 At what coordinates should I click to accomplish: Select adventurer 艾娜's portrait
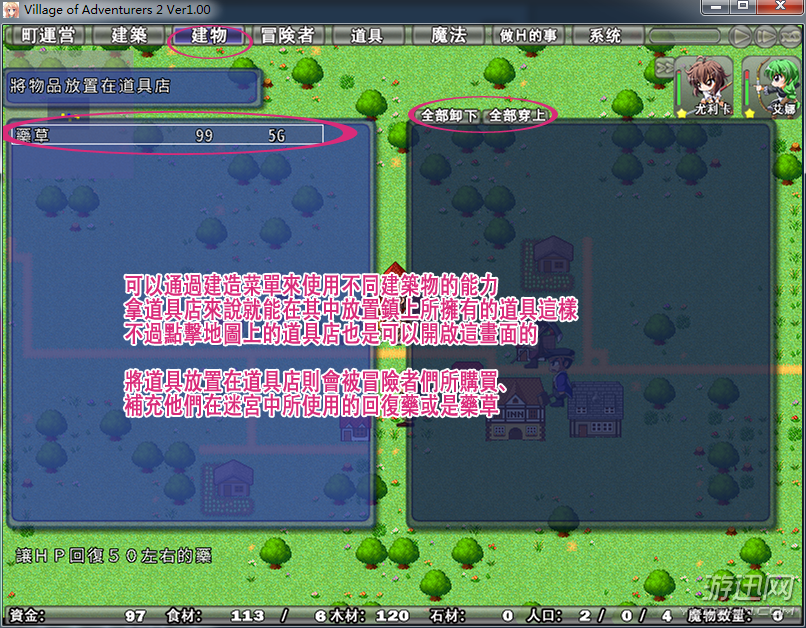(772, 86)
